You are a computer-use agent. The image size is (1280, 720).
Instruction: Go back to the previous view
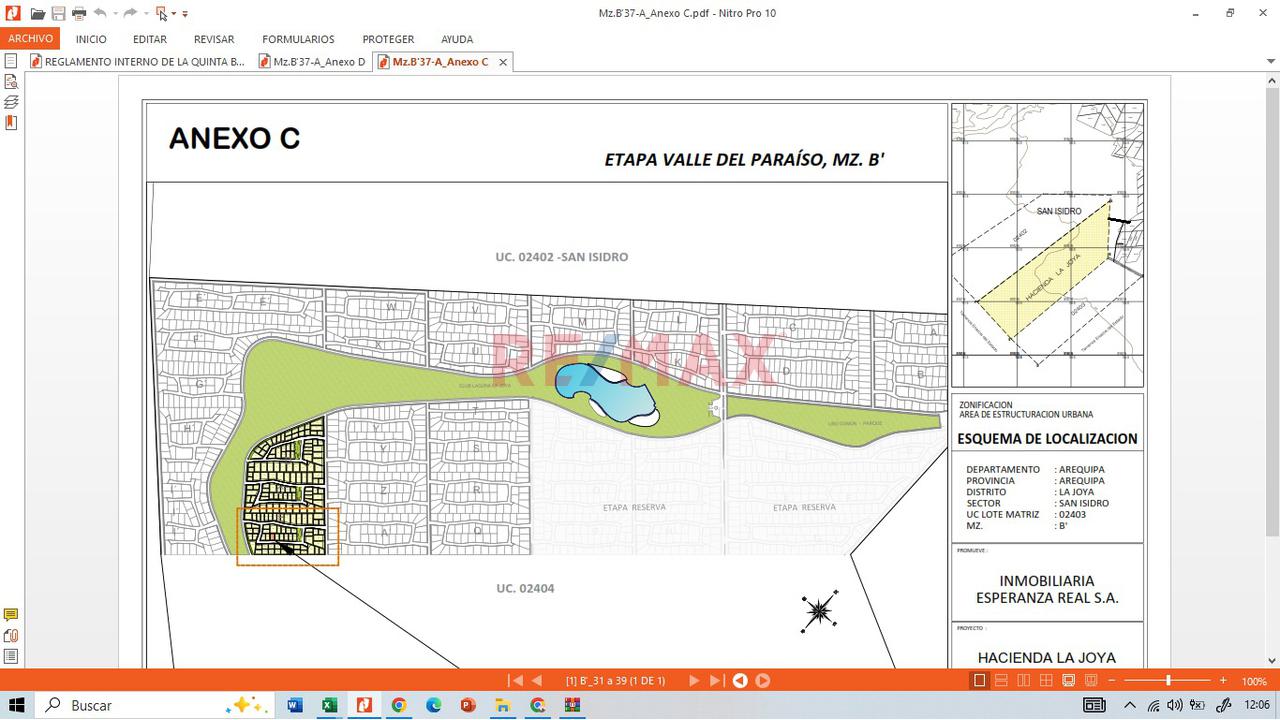[x=740, y=681]
